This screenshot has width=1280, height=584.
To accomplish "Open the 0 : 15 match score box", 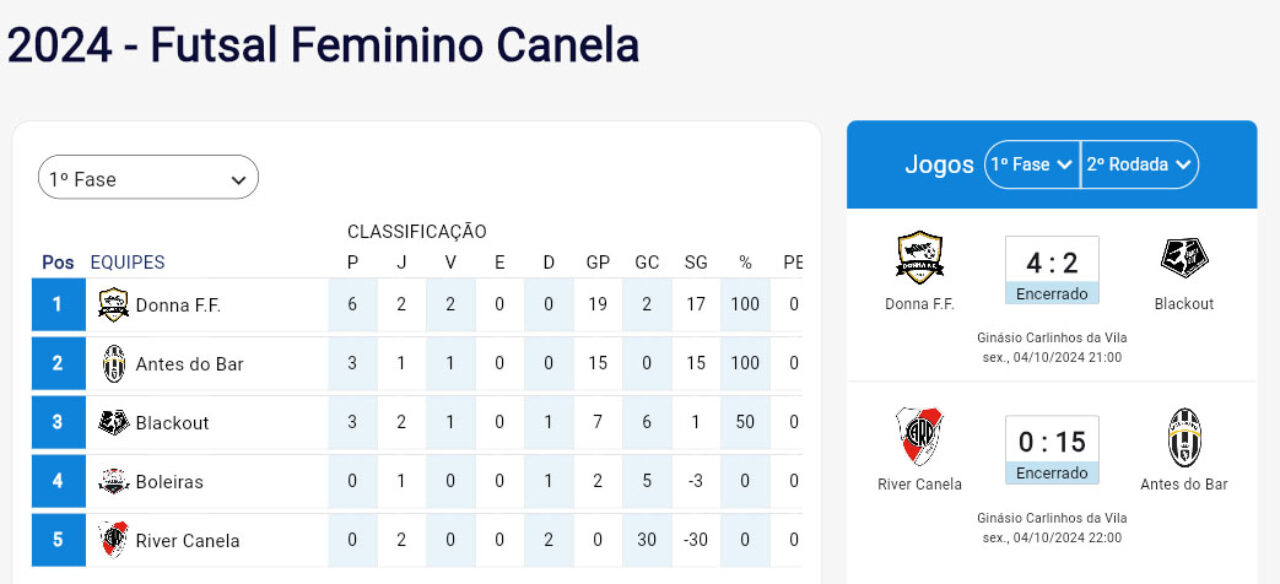I will (1052, 449).
